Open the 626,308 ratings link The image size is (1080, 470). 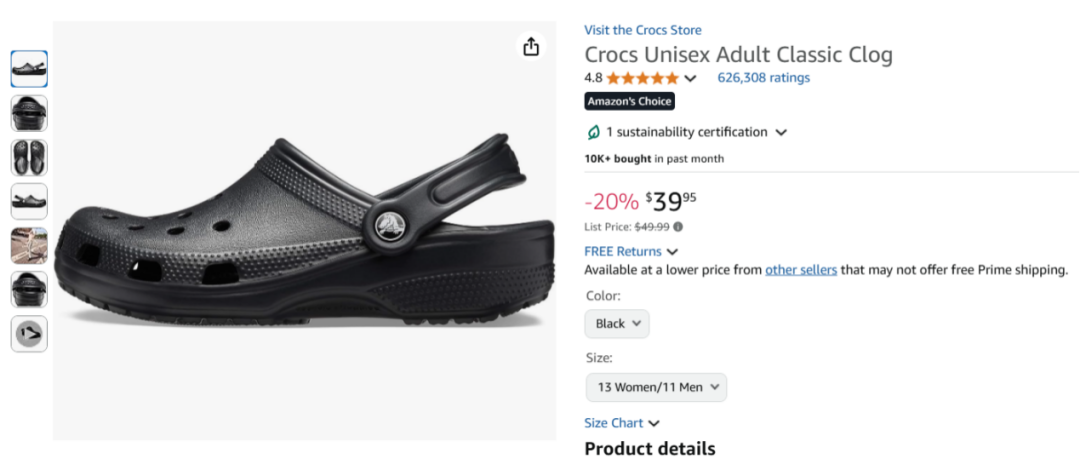tap(764, 78)
